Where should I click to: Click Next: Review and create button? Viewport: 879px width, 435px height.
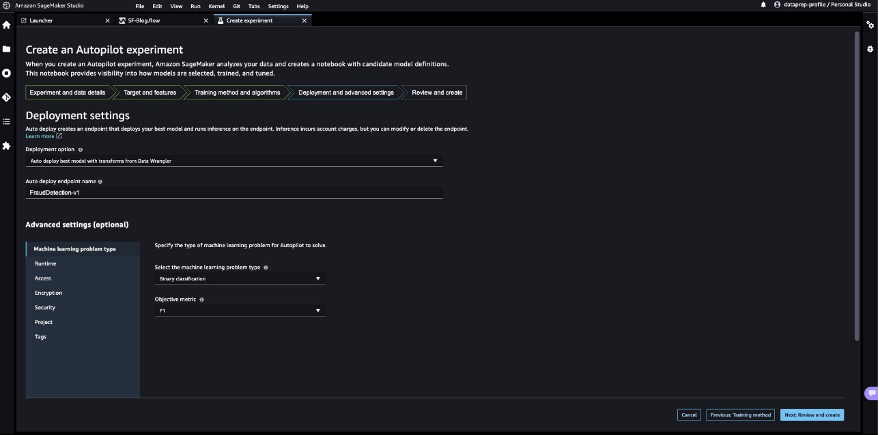(812, 415)
